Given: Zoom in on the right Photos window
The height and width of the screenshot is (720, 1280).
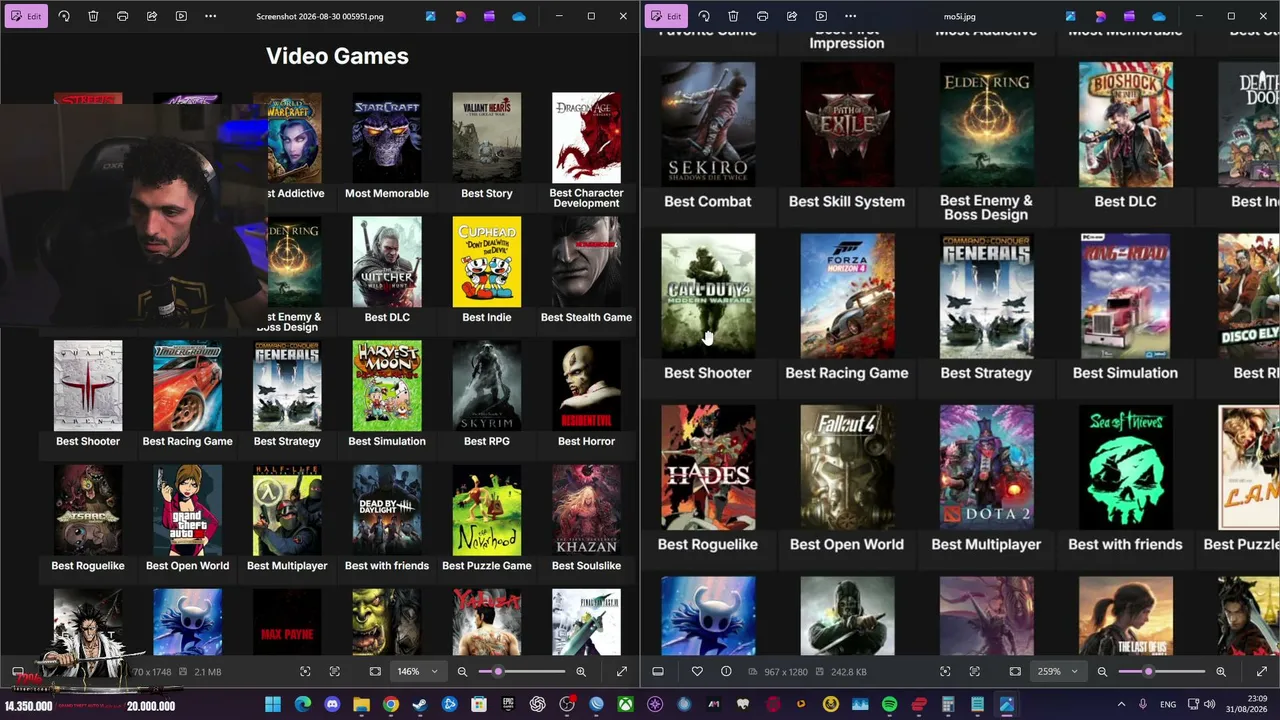Looking at the screenshot, I should (x=1221, y=672).
